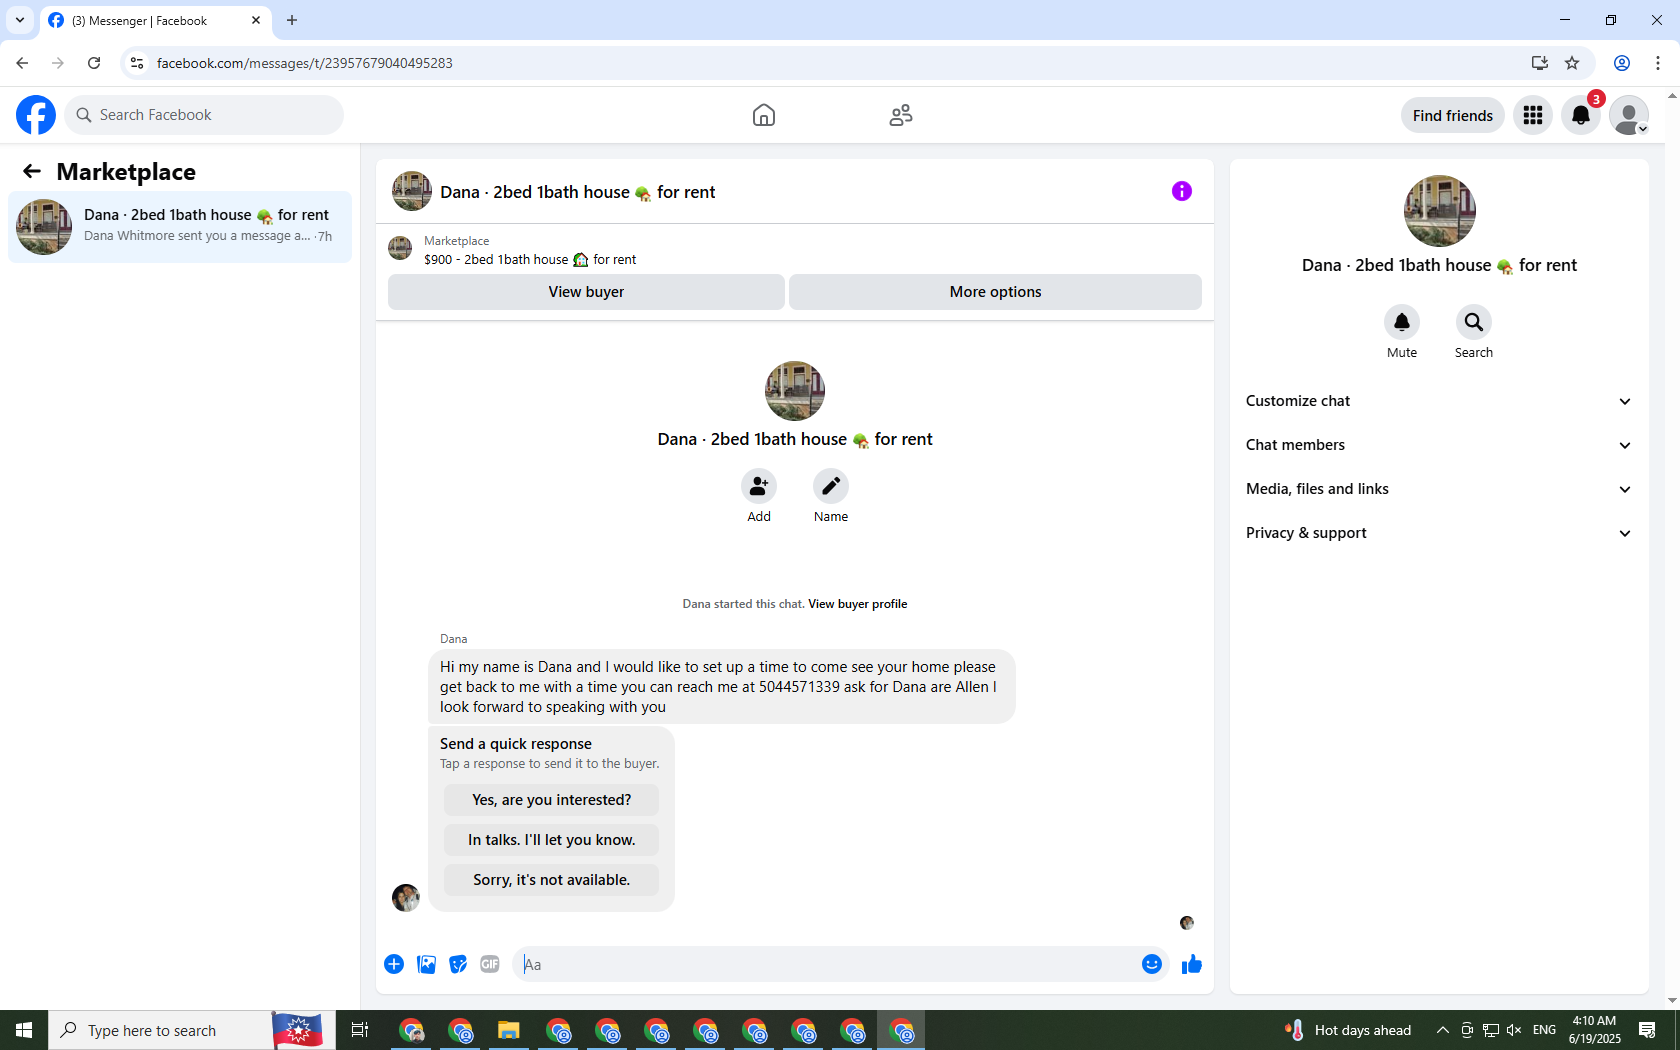Search in conversation magnifier icon
1680x1050 pixels.
tap(1474, 322)
